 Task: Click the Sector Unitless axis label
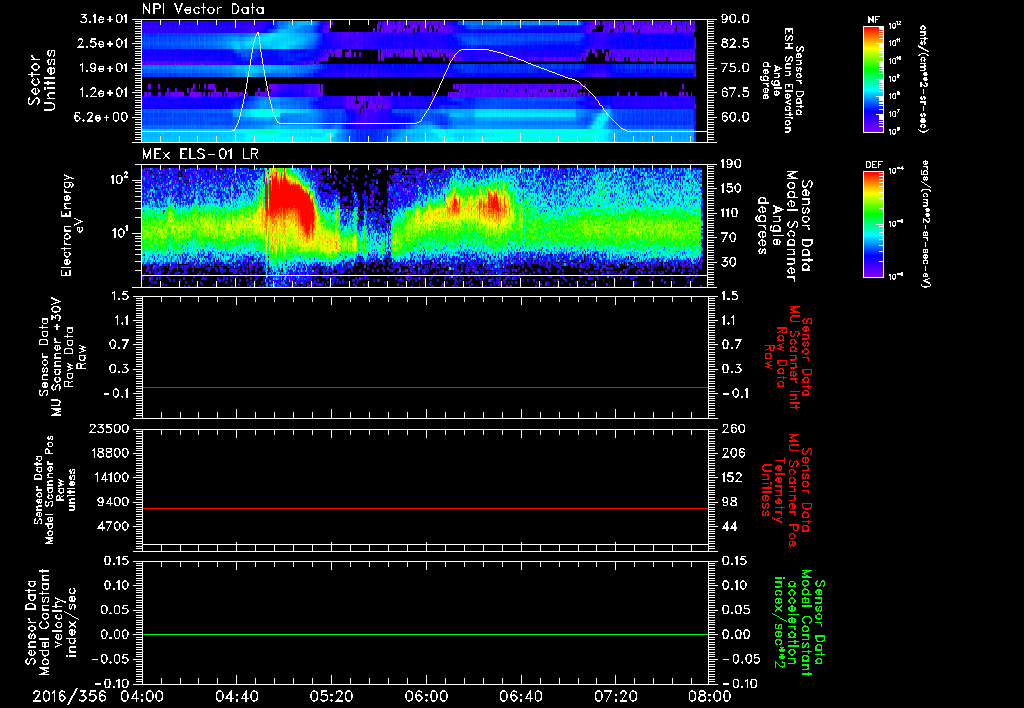(42, 80)
